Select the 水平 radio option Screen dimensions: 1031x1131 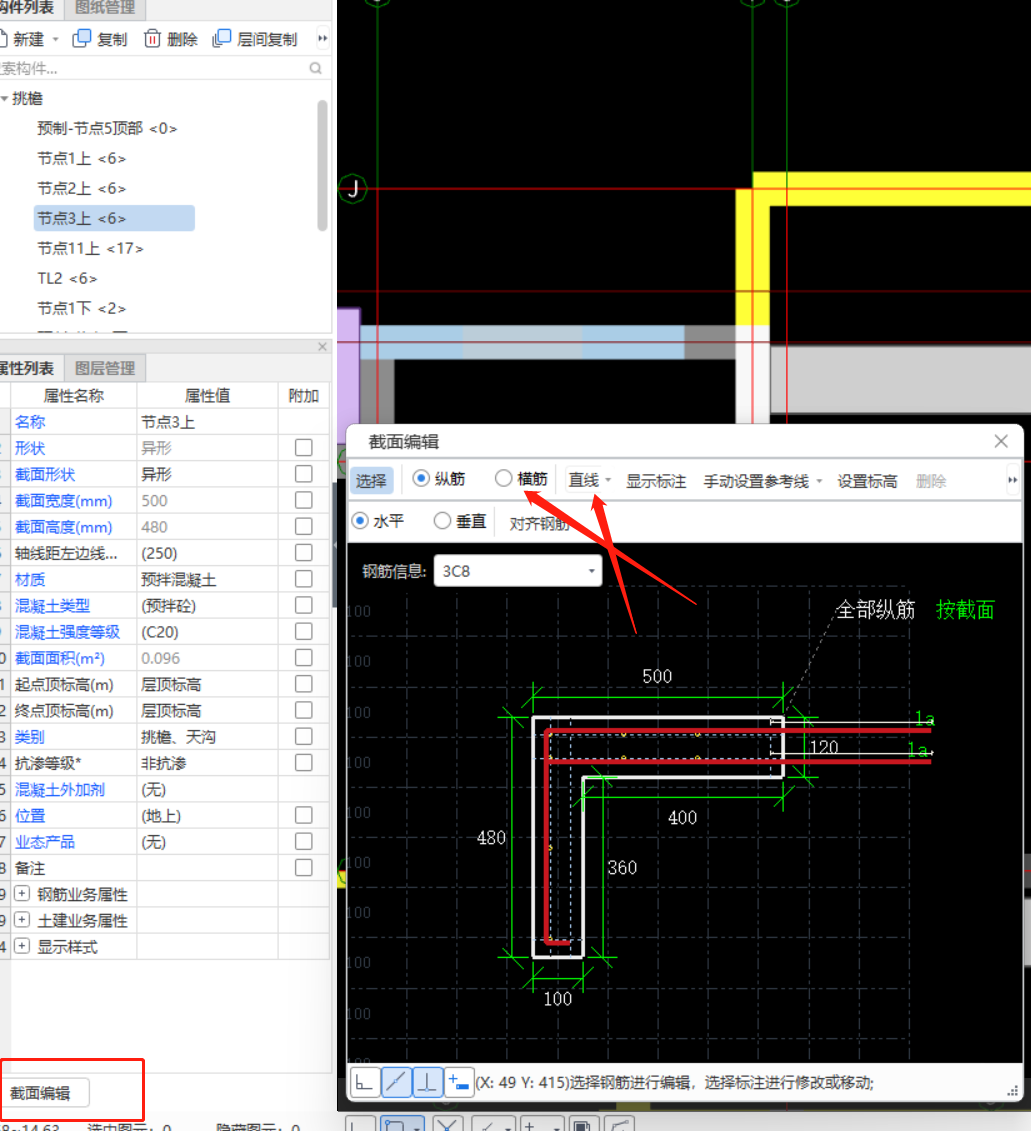[359, 520]
